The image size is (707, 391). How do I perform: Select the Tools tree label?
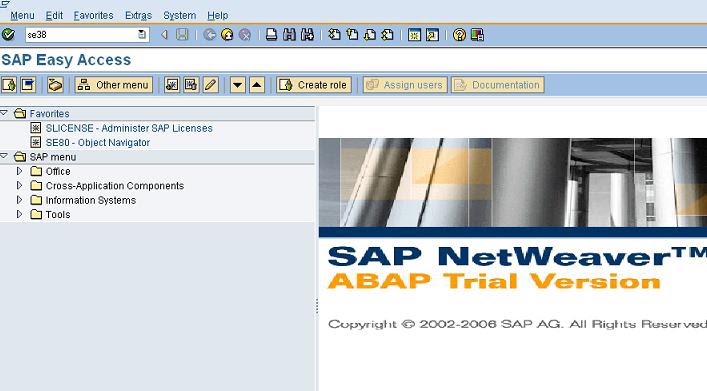pos(58,215)
